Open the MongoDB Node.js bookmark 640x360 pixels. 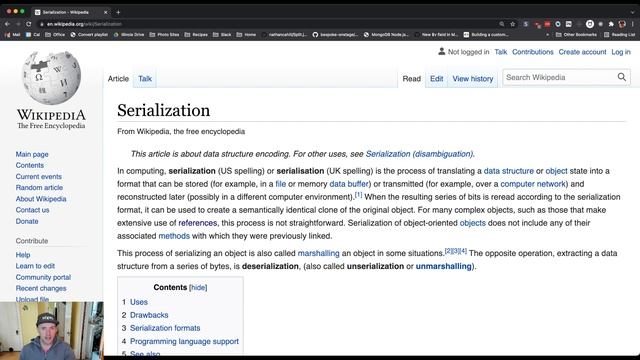pyautogui.click(x=386, y=35)
